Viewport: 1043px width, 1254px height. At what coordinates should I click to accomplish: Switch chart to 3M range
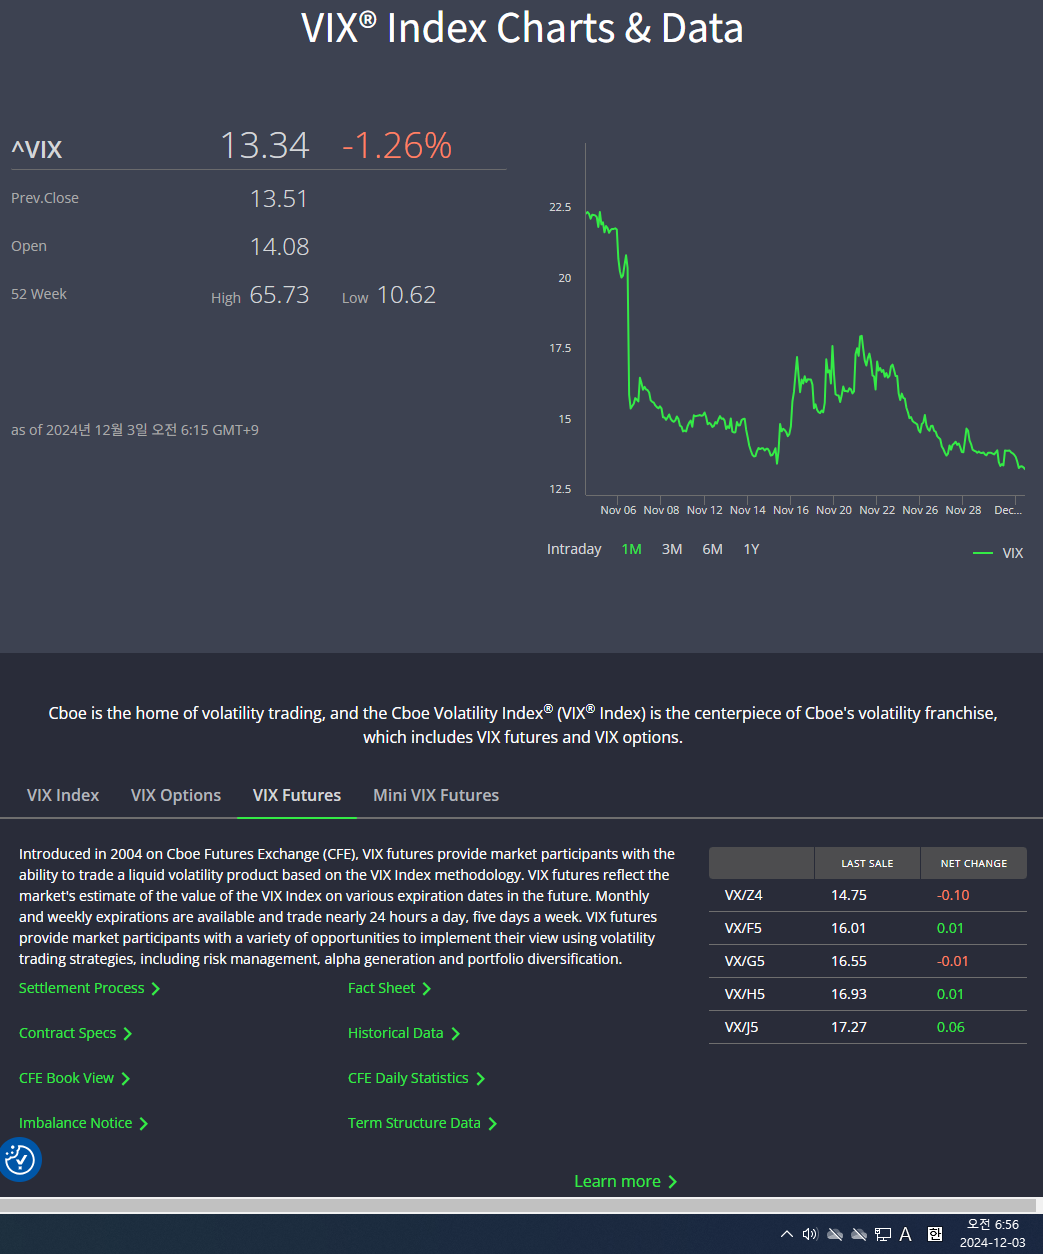coord(672,549)
